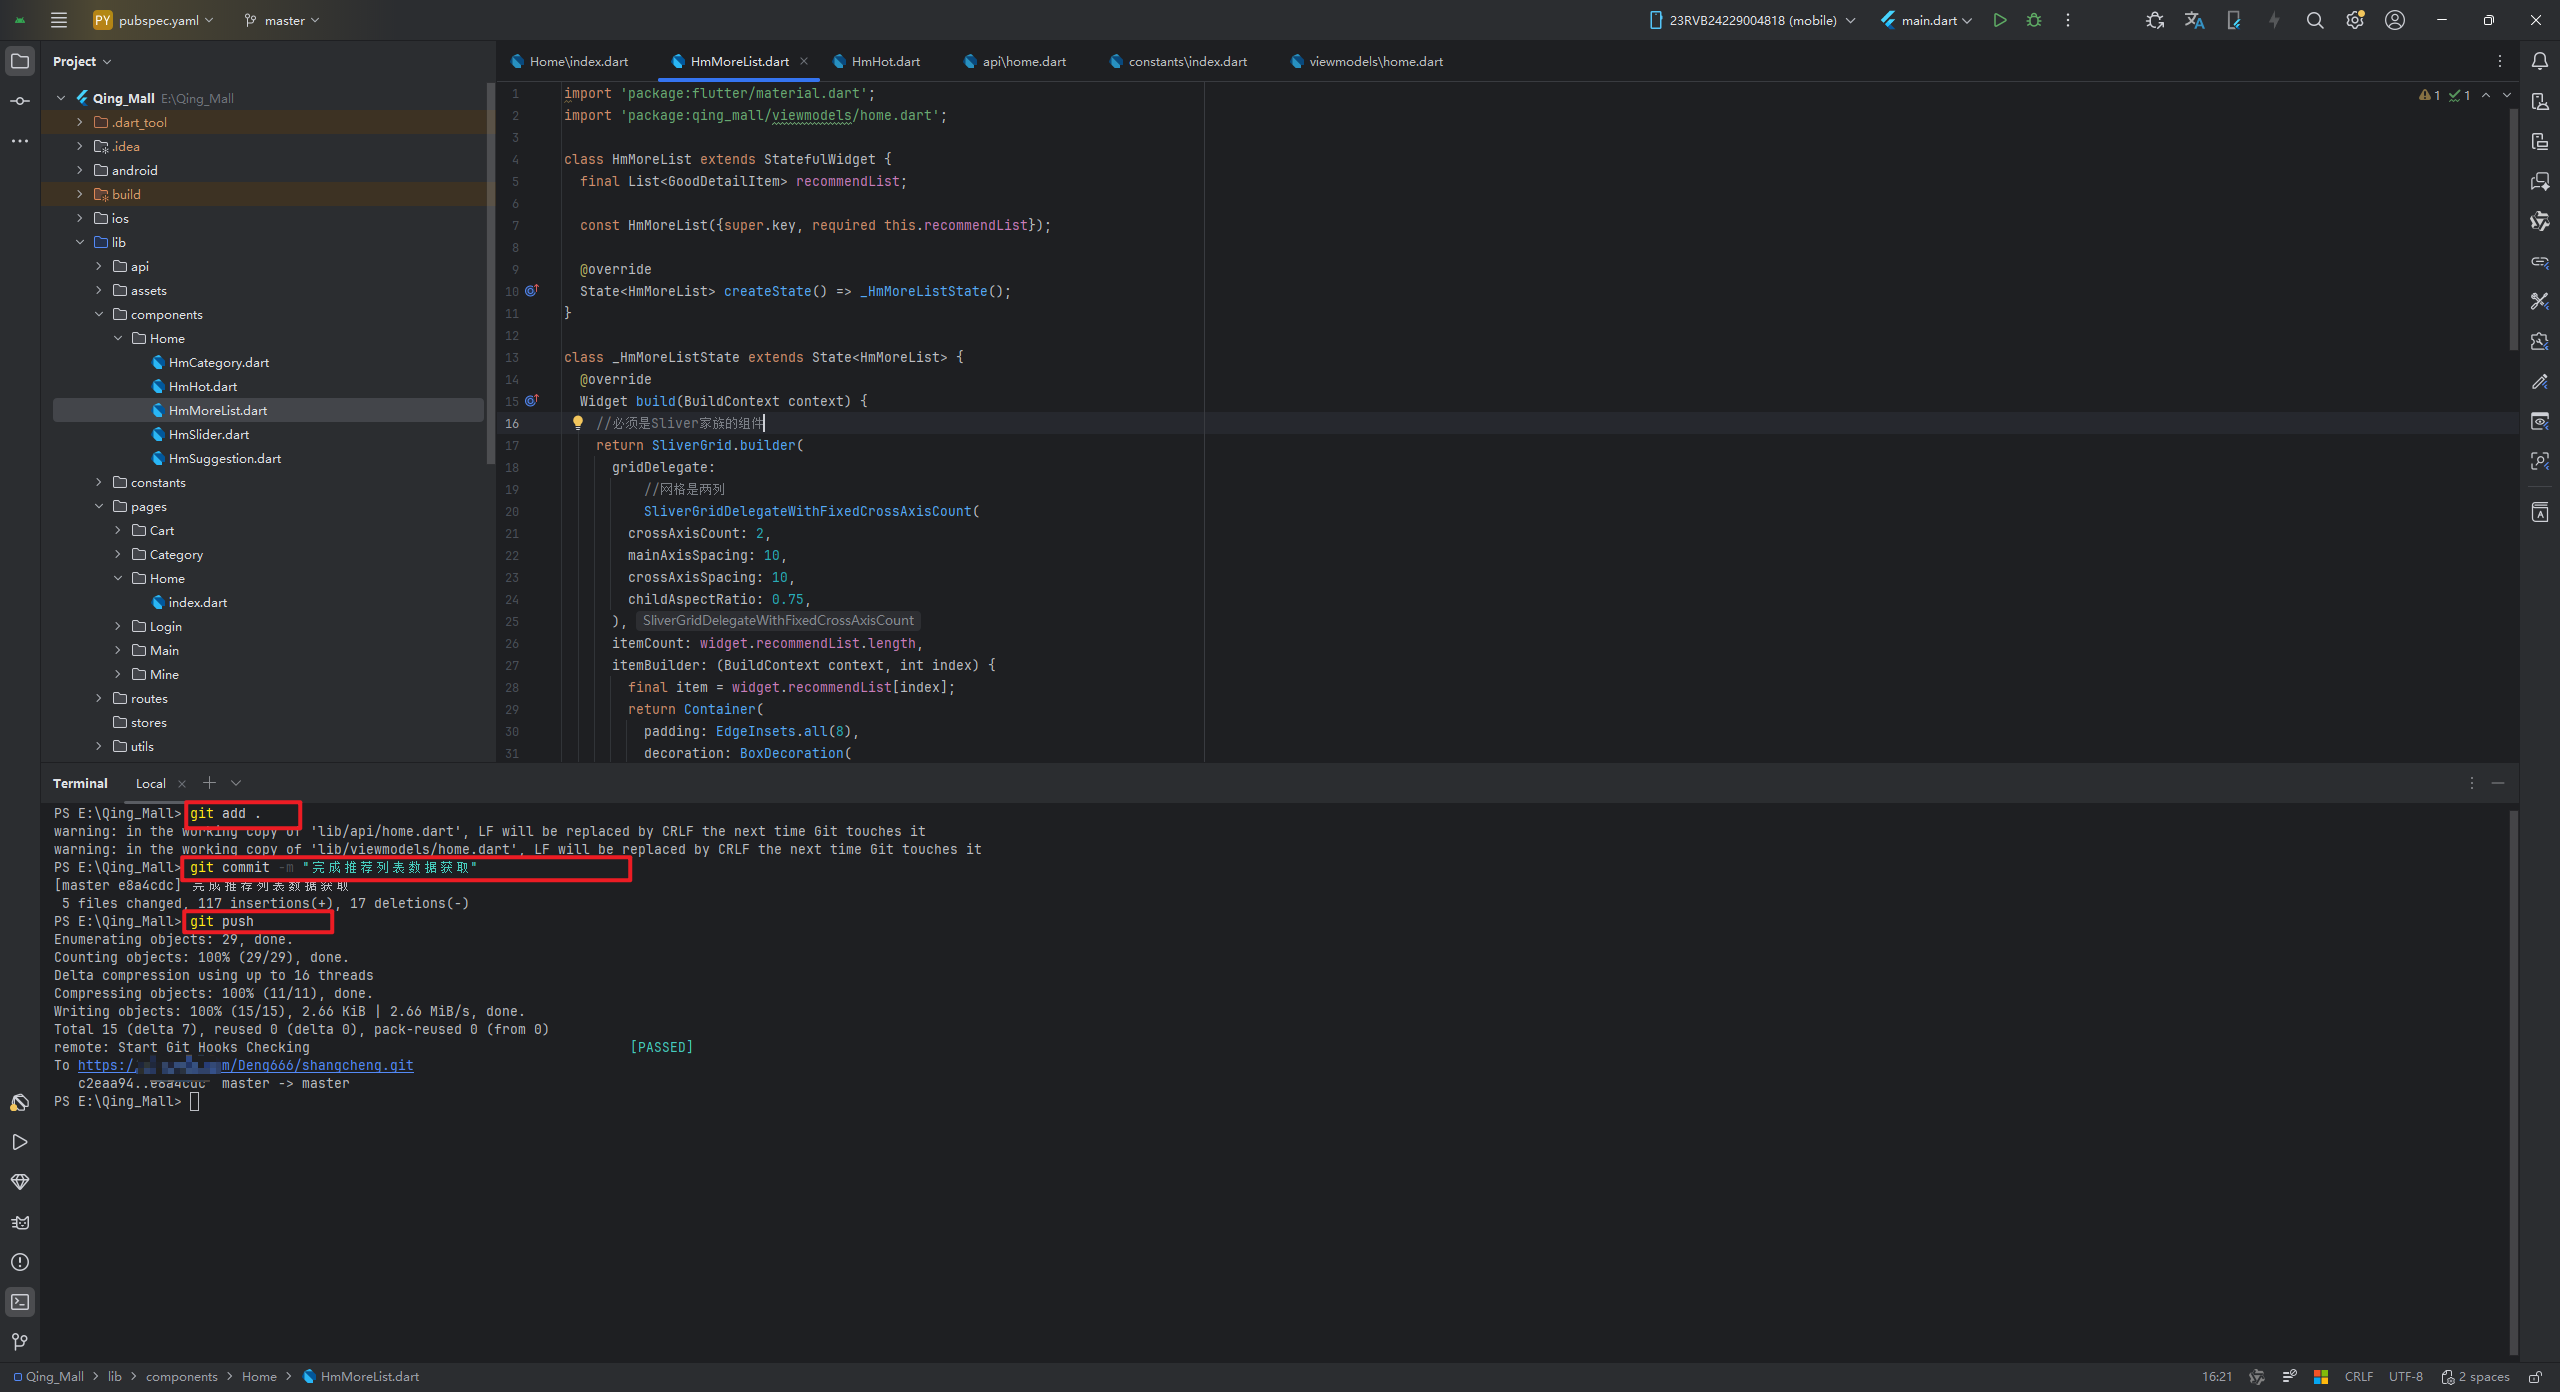Click the intention lightbulb on line 16

coord(577,423)
